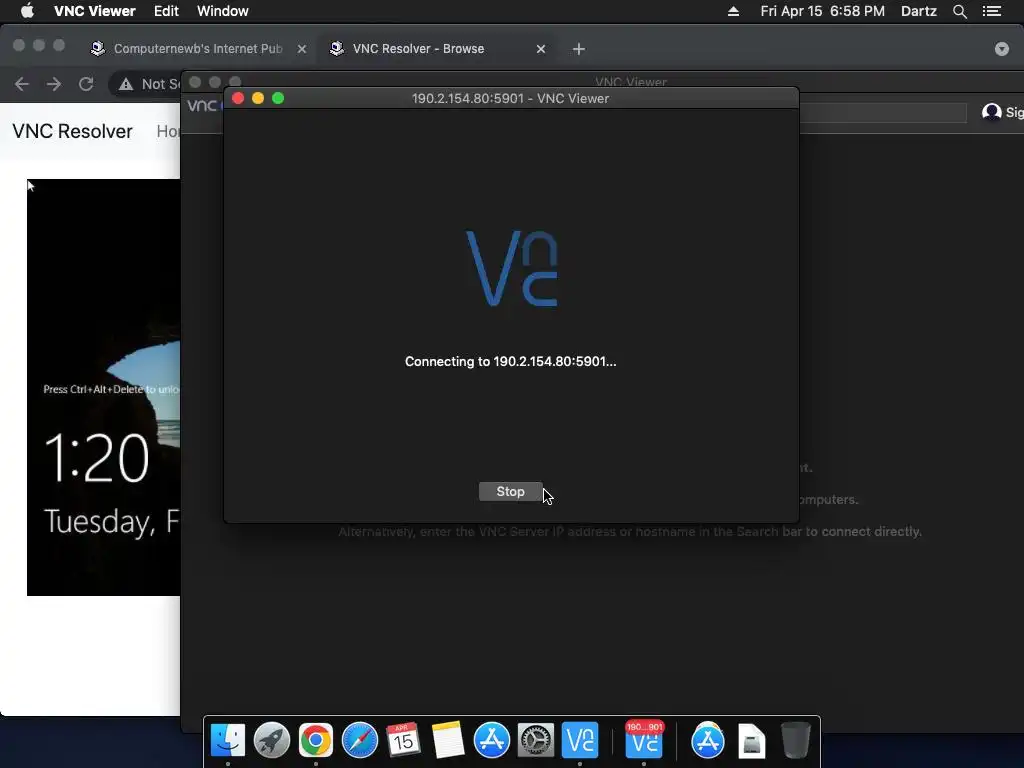Screen dimensions: 1024x768
Task: Click the Connecting to 190.2.154.80:5901 status text
Action: [x=510, y=362]
